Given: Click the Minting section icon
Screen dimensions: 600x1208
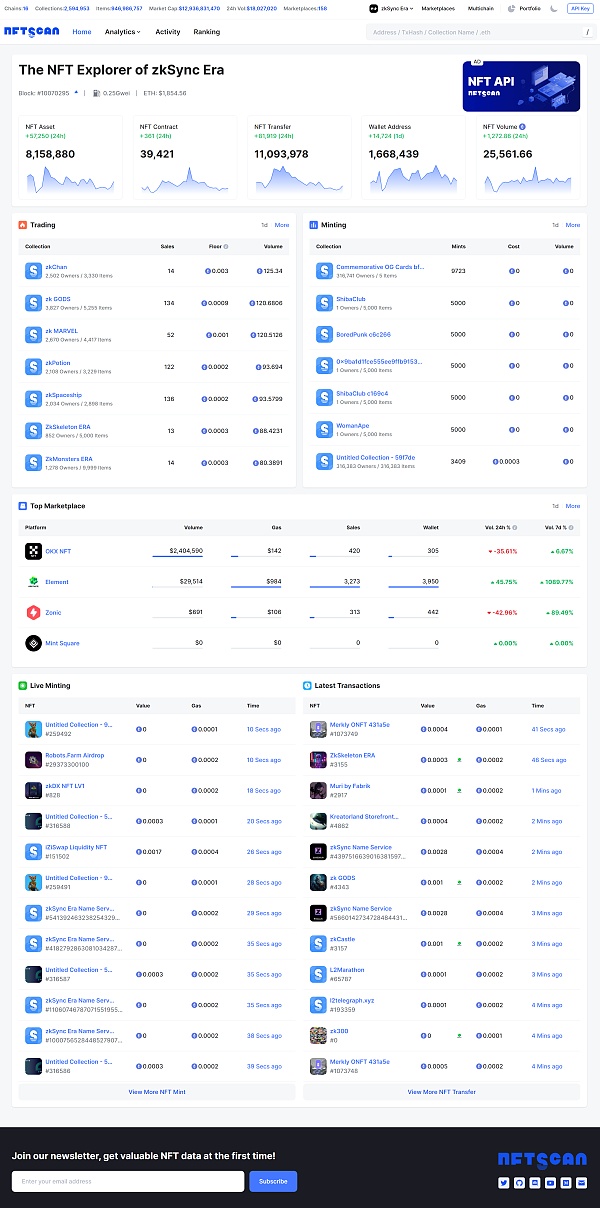Looking at the screenshot, I should tap(313, 225).
